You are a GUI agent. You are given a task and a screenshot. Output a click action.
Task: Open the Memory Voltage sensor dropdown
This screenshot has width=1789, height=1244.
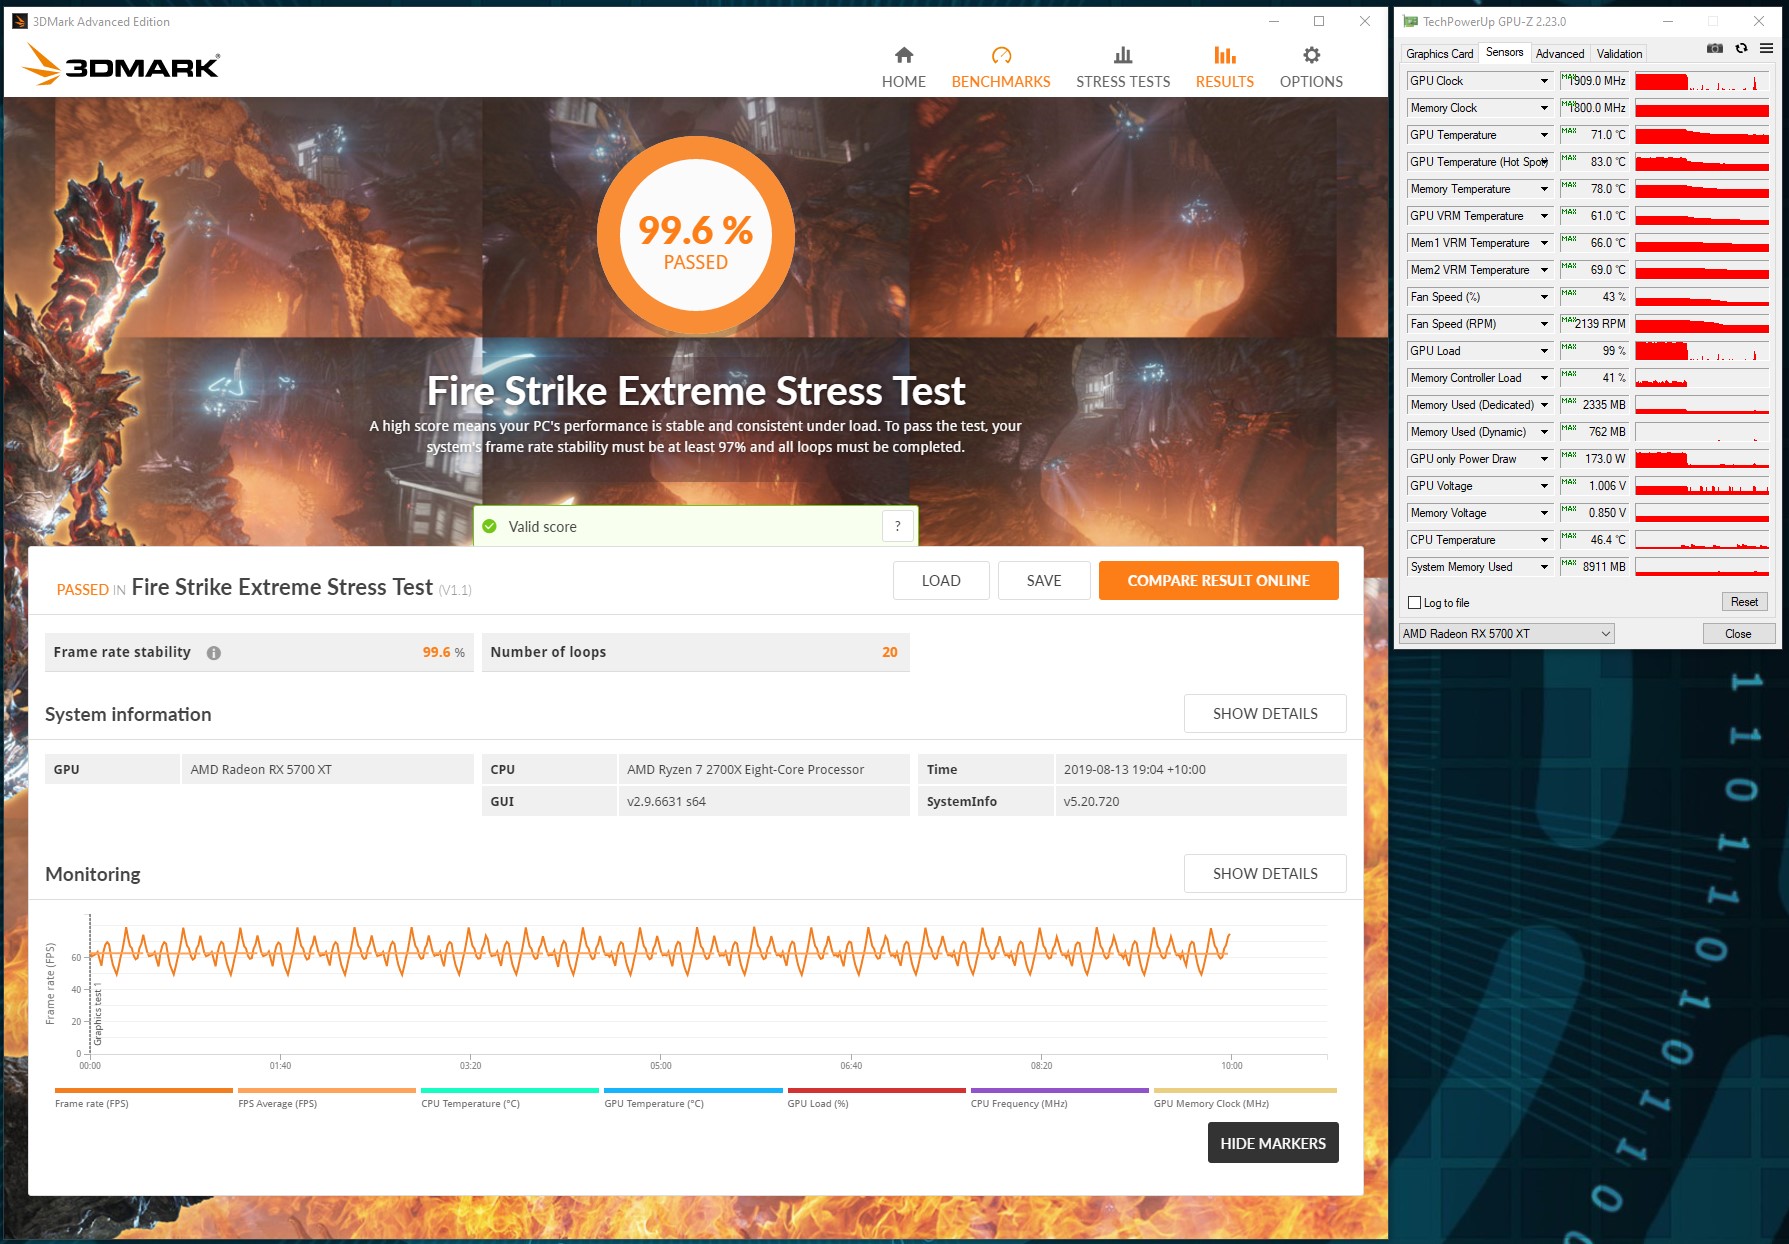1544,513
